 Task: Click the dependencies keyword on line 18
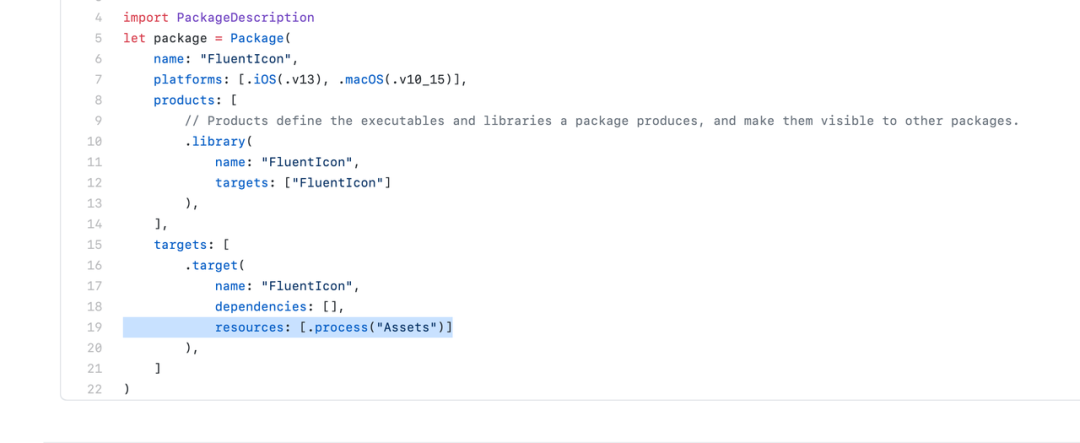click(260, 307)
